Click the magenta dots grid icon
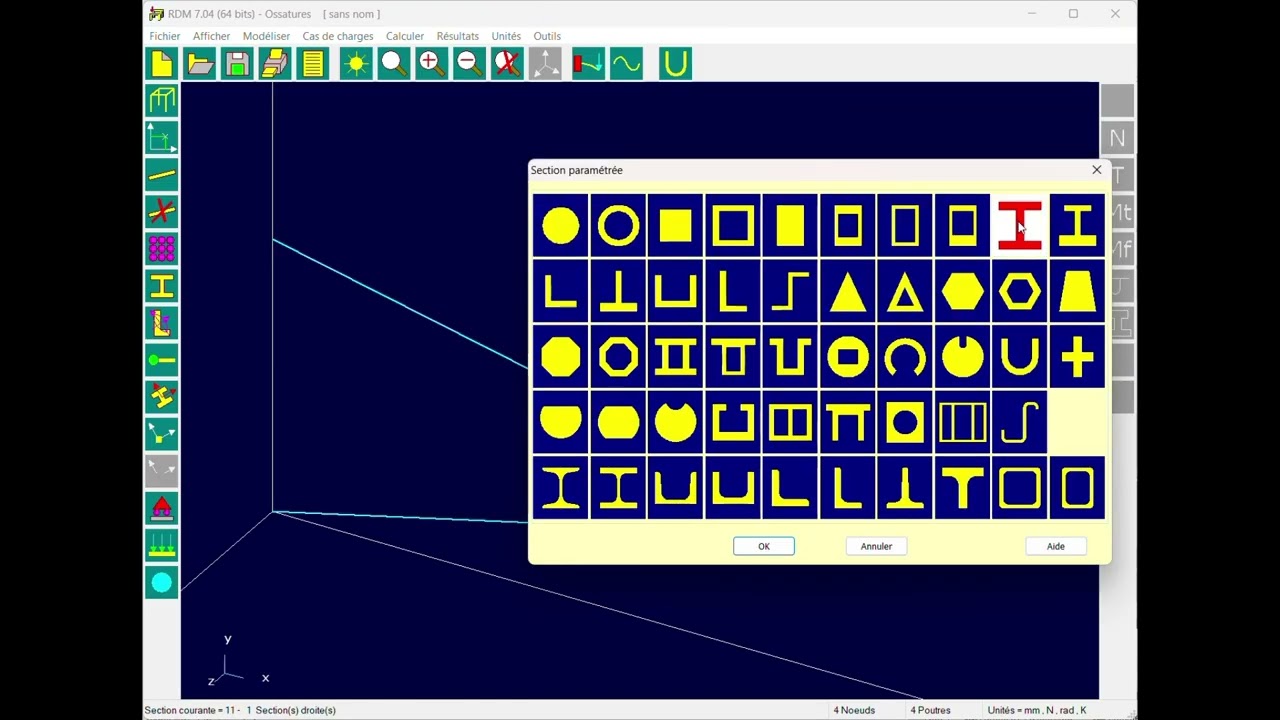Screen dimensions: 1280x720 pyautogui.click(x=162, y=249)
